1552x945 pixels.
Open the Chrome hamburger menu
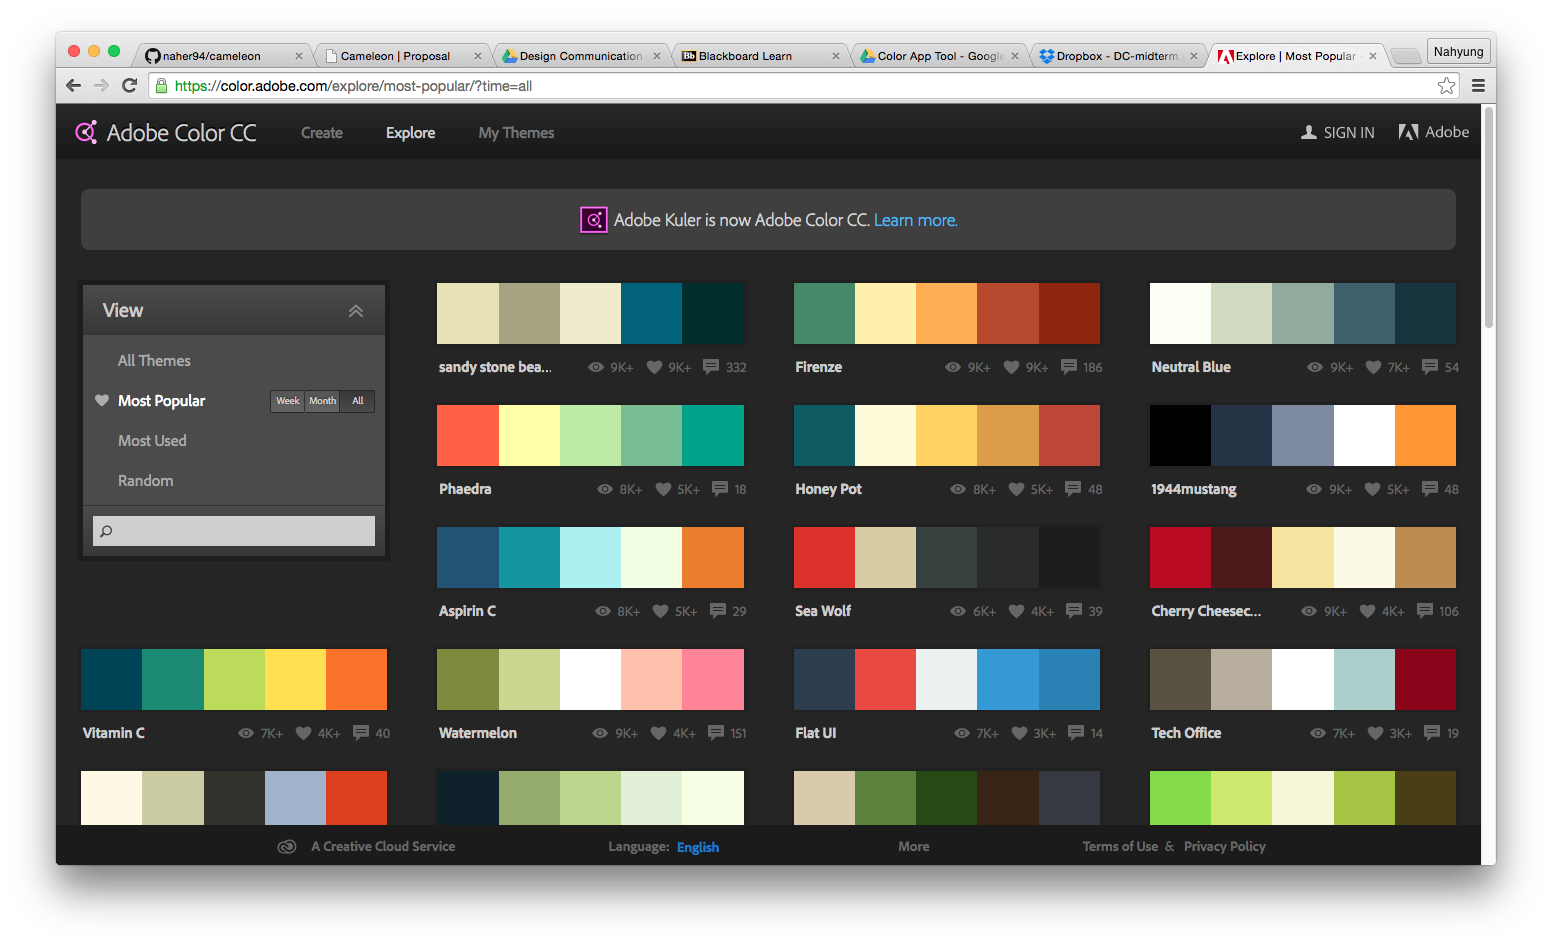coord(1478,86)
